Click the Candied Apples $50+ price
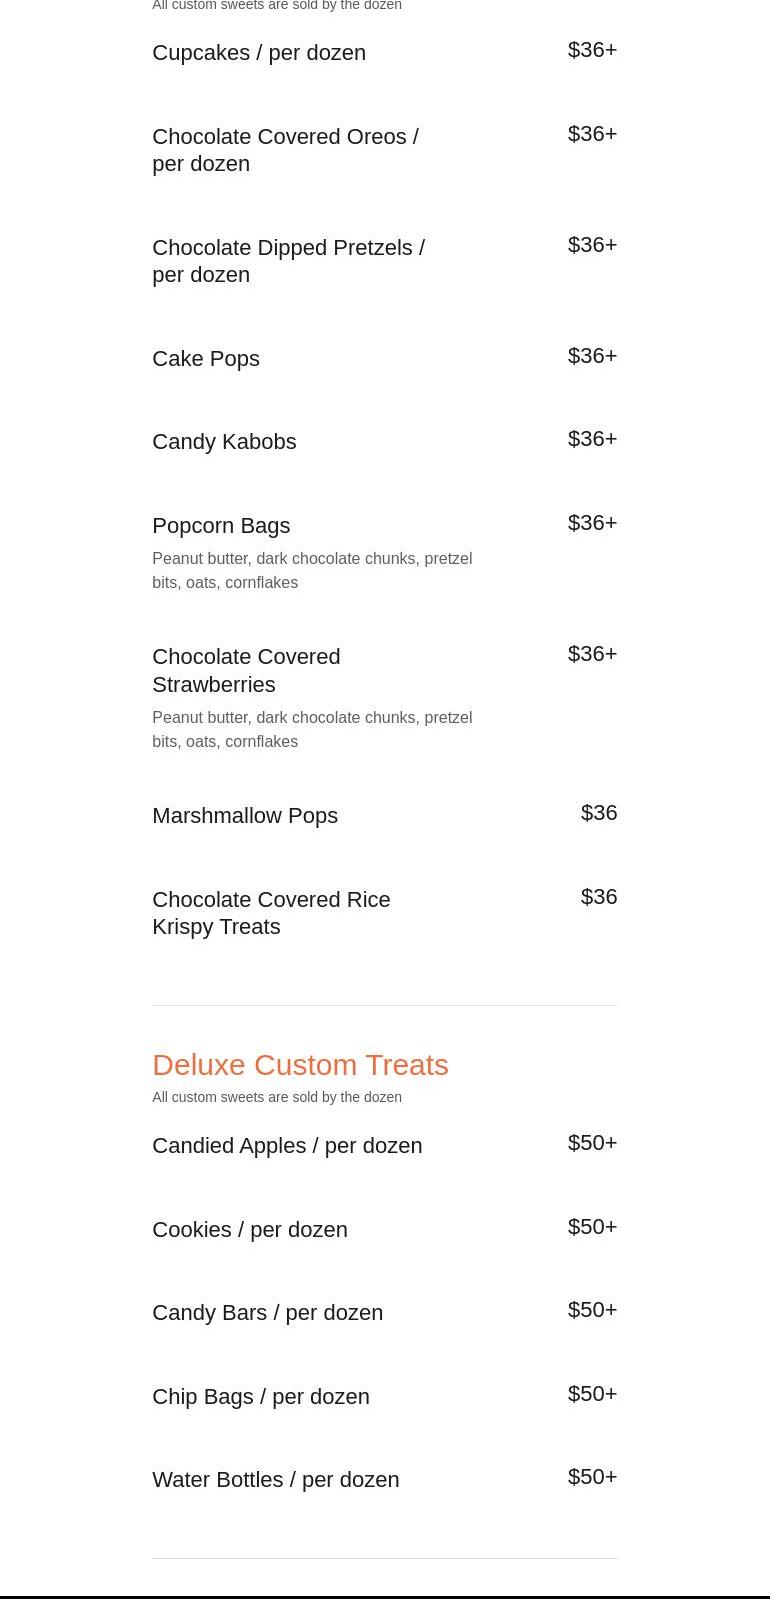770x1599 pixels. click(592, 1143)
